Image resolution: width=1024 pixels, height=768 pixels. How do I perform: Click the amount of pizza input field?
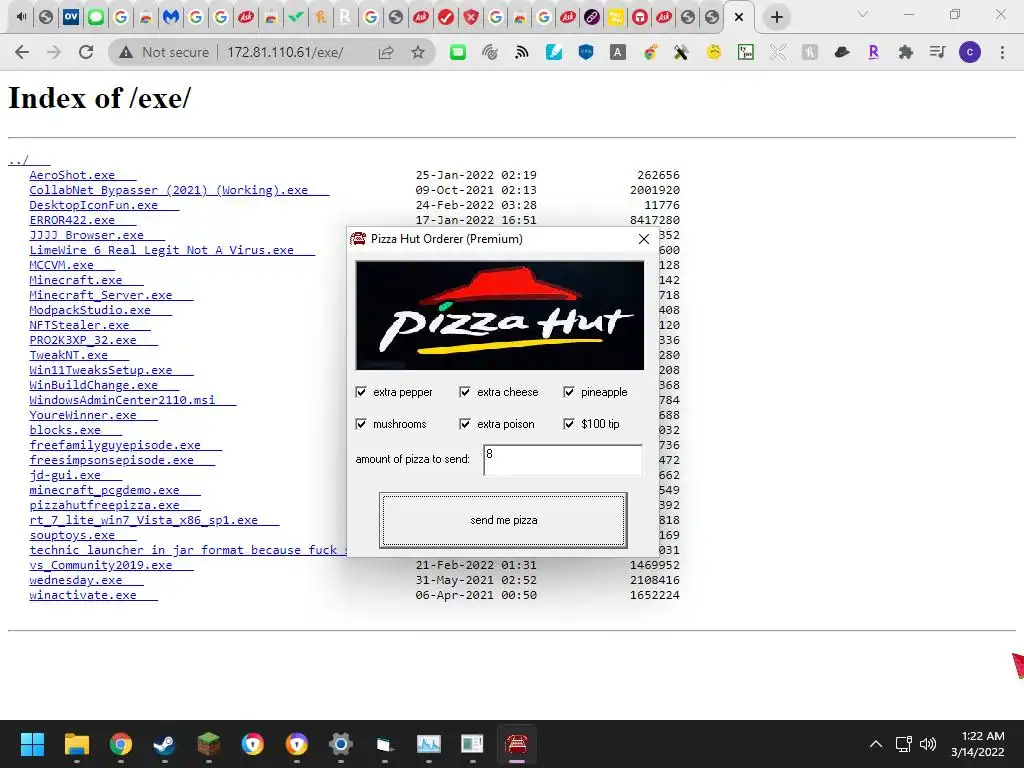562,460
